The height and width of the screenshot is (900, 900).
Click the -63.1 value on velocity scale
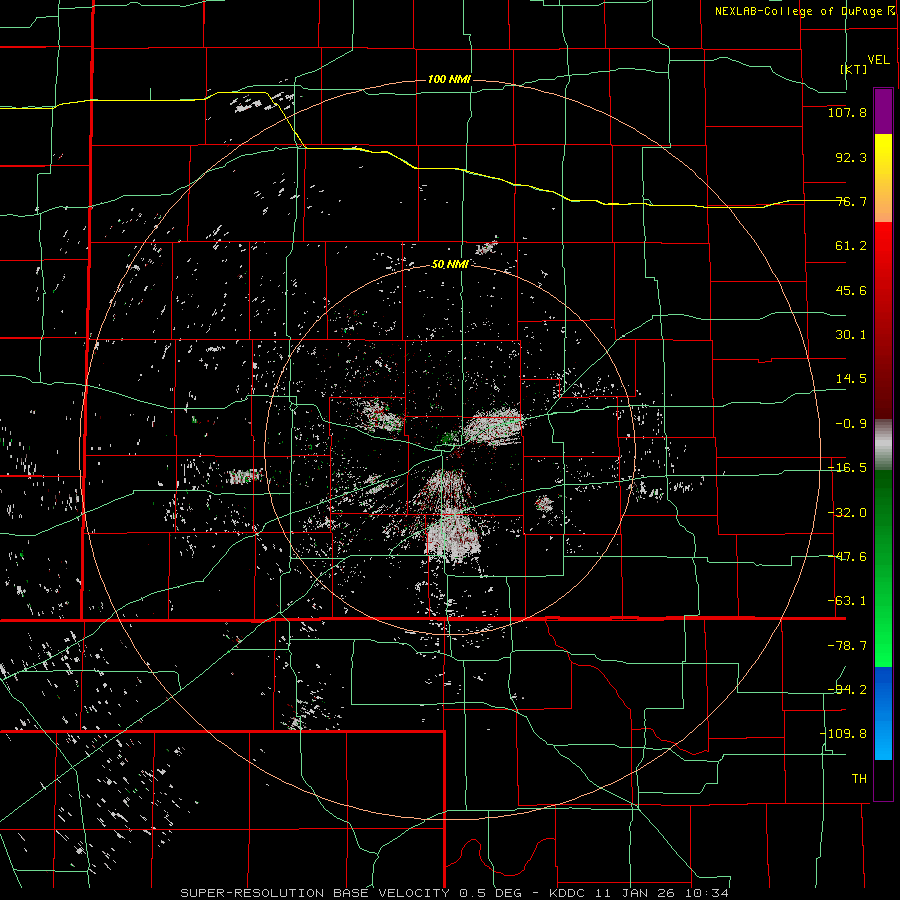coord(847,601)
